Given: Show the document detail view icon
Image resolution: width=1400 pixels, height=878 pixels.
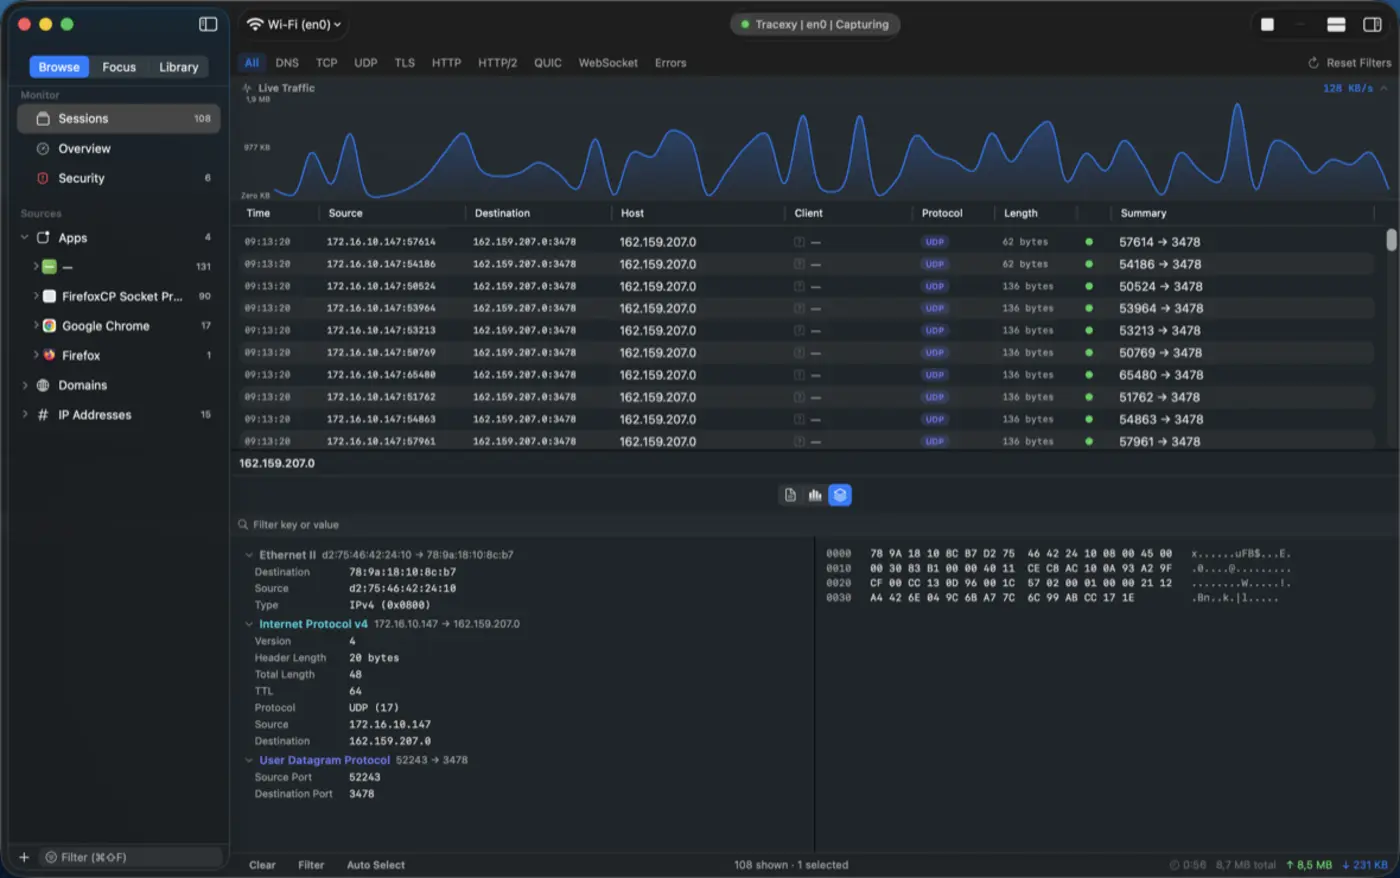Looking at the screenshot, I should 790,495.
